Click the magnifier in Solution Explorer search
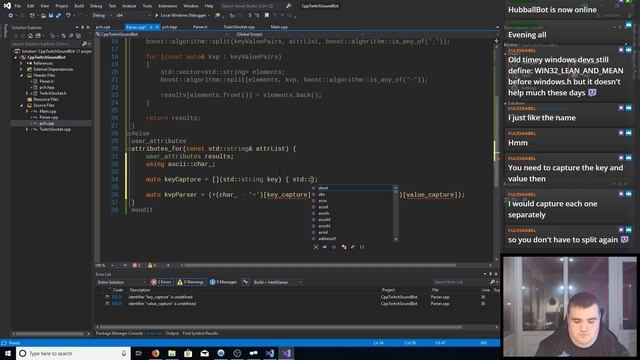Viewport: 640px width, 360px height. pyautogui.click(x=84, y=44)
